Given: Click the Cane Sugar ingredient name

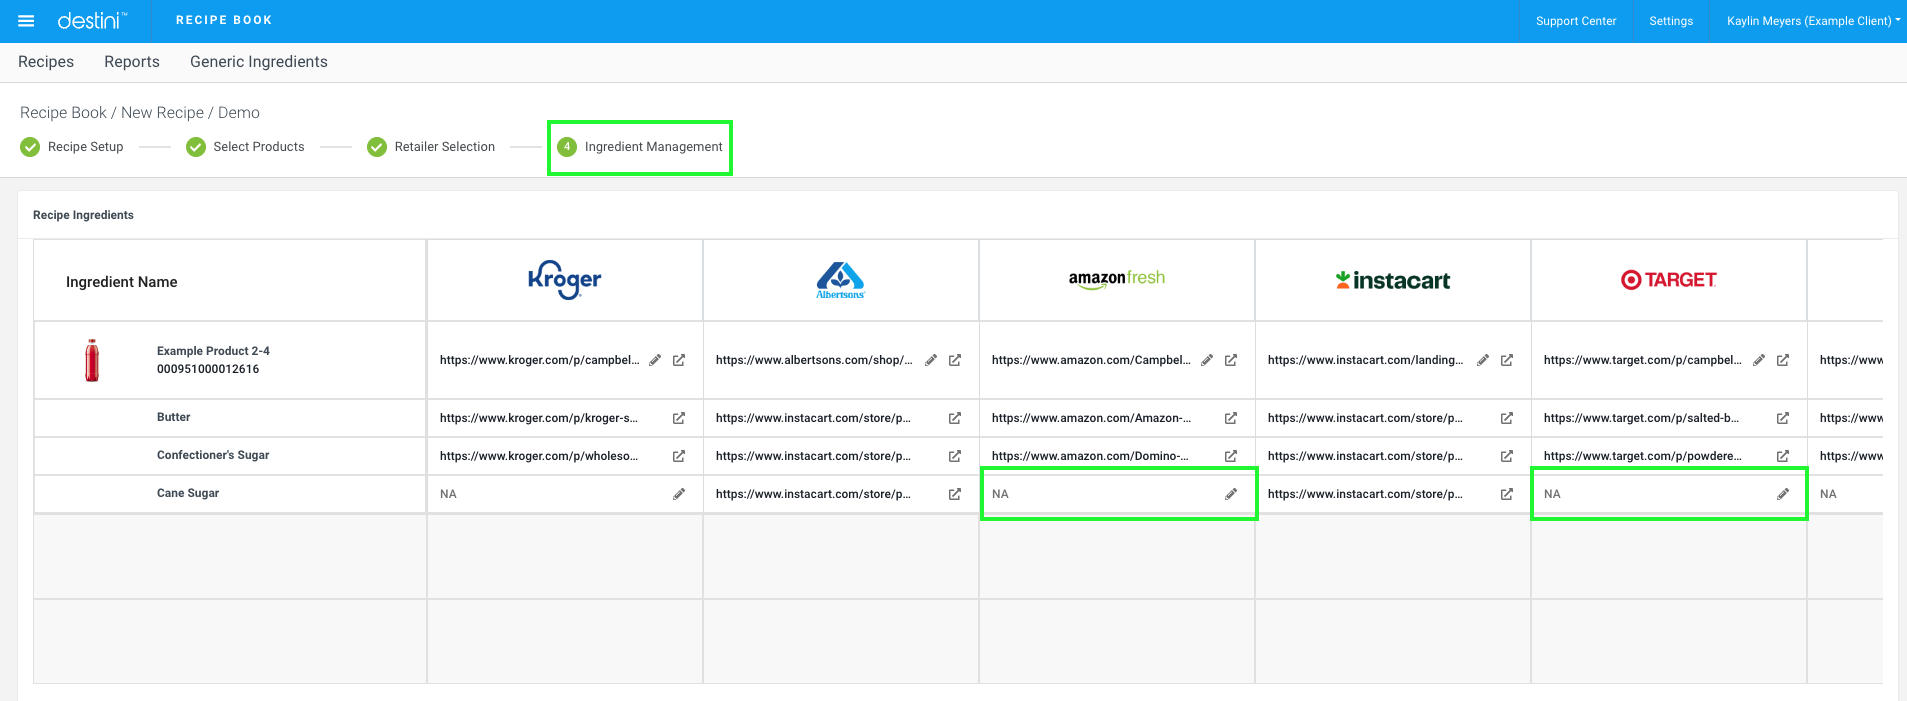Looking at the screenshot, I should pyautogui.click(x=188, y=493).
